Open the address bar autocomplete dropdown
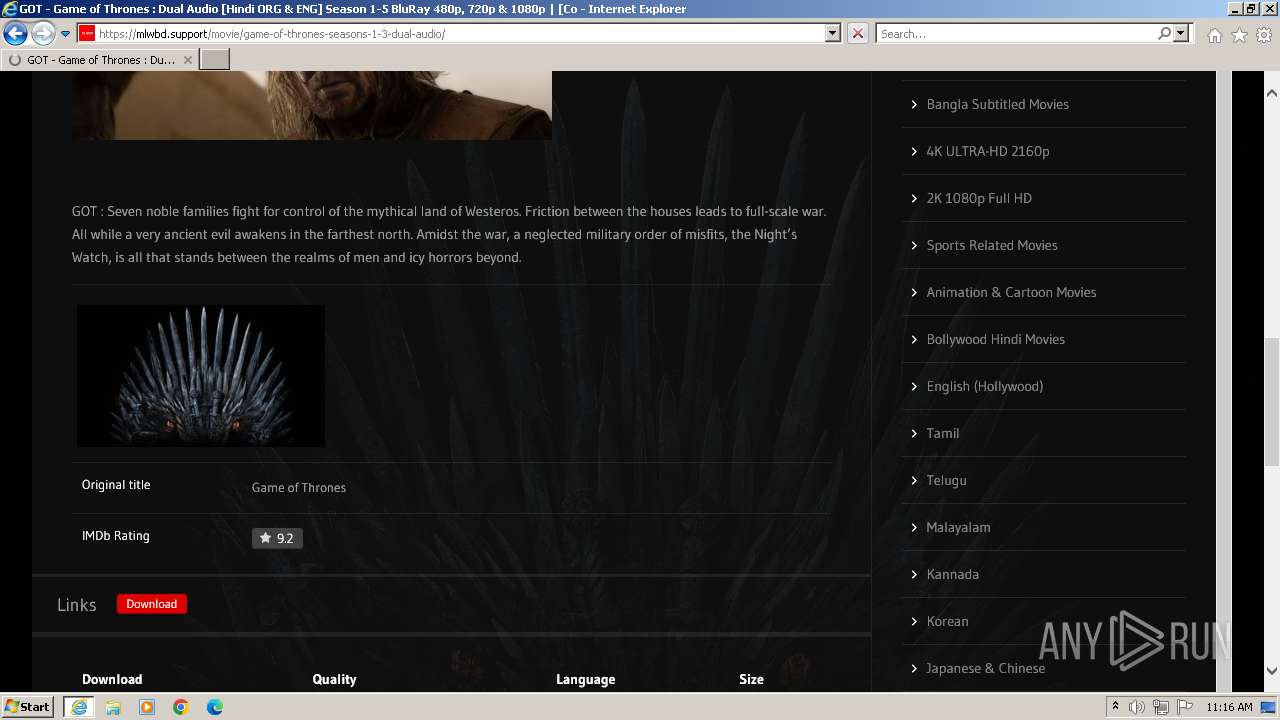Screen dimensions: 1280x720 pyautogui.click(x=833, y=34)
